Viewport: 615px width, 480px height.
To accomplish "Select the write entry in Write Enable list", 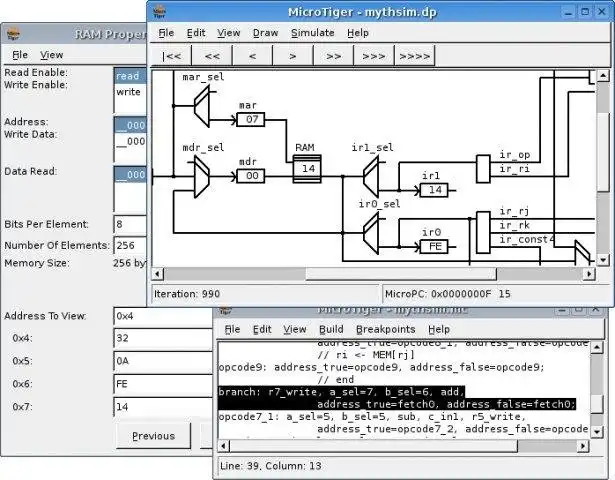I will coord(131,92).
